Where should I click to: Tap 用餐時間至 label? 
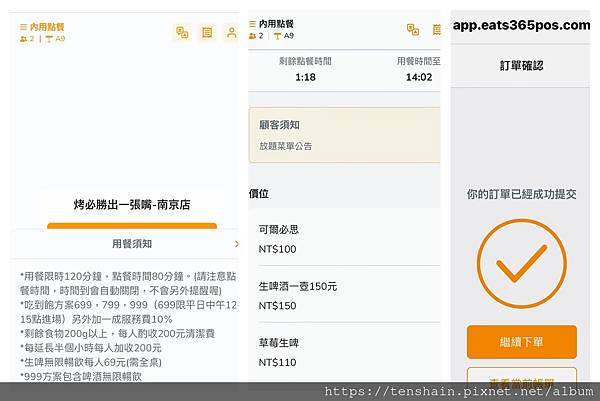[x=419, y=61]
